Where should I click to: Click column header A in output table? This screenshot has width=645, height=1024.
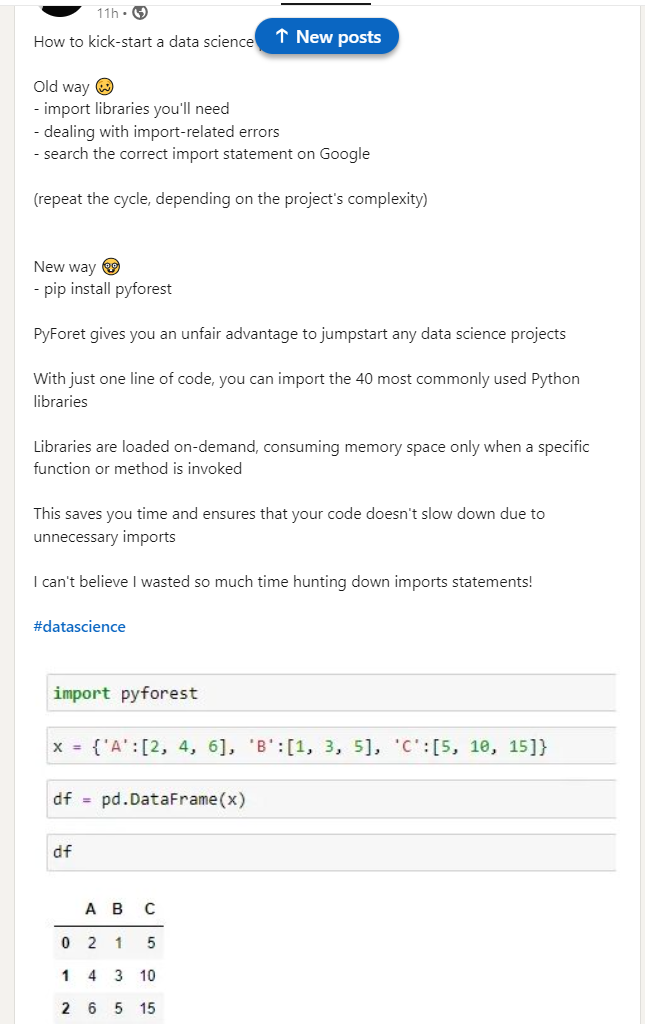click(x=91, y=908)
